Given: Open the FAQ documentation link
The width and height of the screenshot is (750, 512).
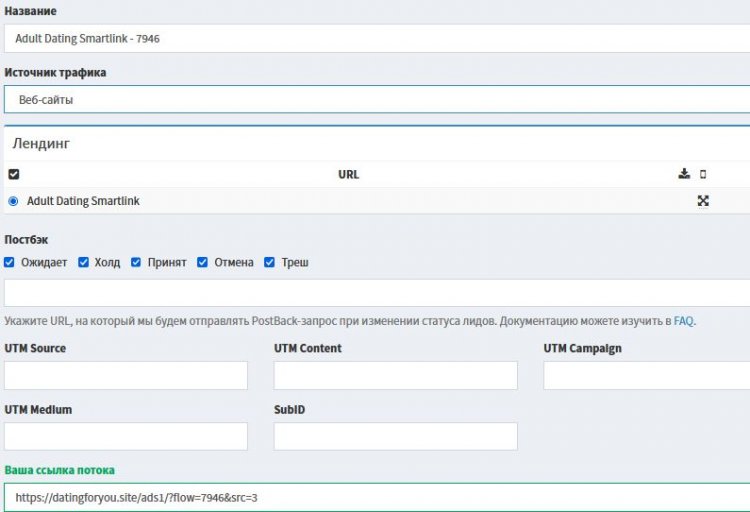Looking at the screenshot, I should tap(683, 321).
